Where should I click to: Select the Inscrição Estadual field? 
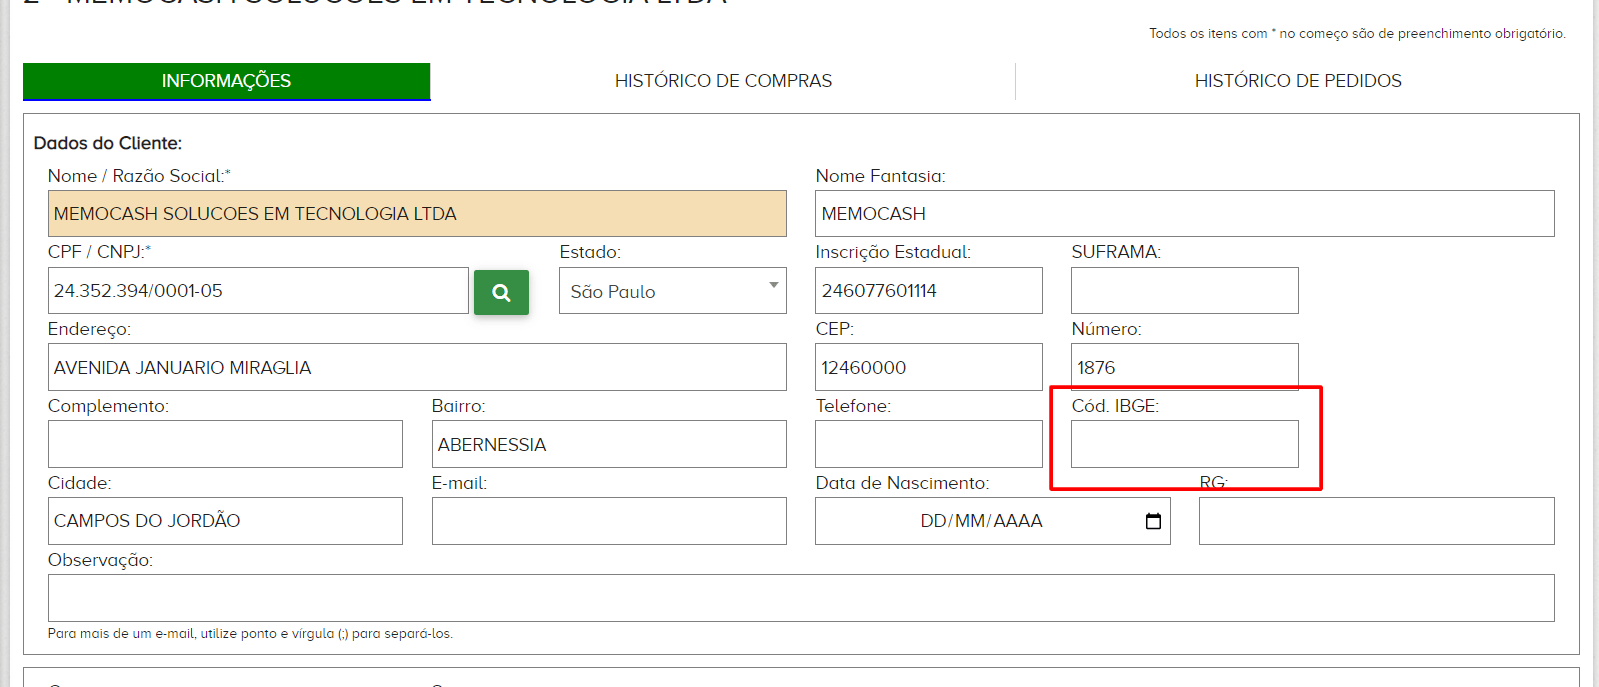pos(928,291)
